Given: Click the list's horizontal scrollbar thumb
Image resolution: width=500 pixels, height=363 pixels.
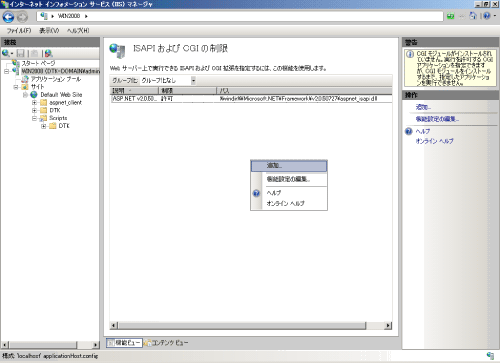Looking at the screenshot, I should point(242,325).
